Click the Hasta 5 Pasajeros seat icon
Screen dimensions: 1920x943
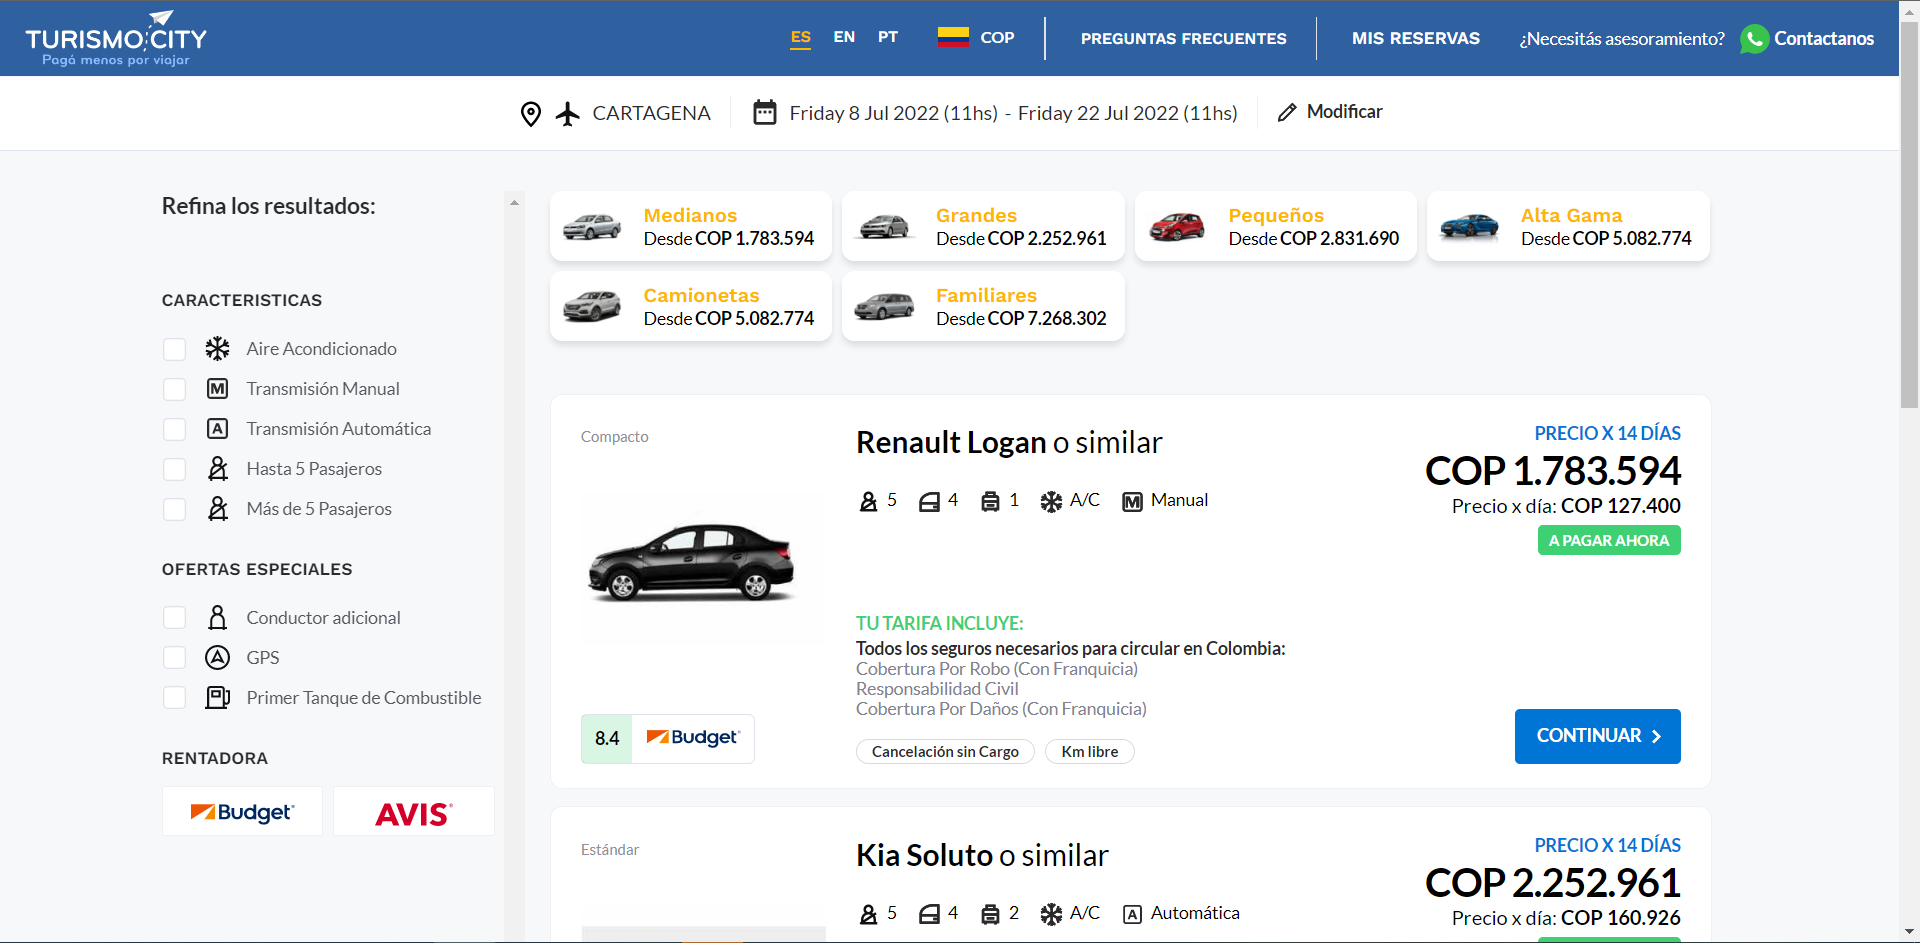tap(217, 468)
